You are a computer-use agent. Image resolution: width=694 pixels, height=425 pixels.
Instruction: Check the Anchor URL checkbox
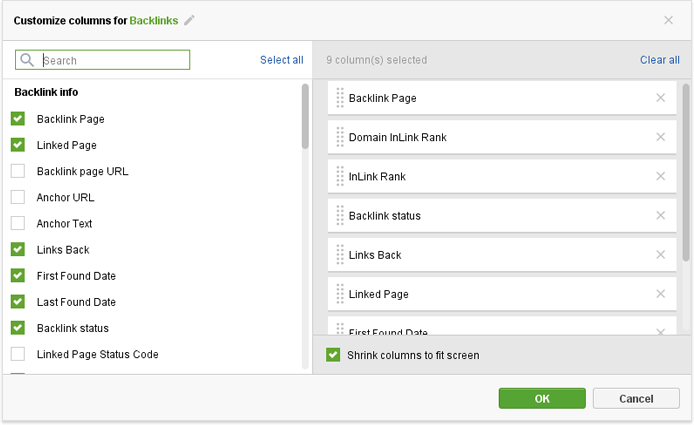pyautogui.click(x=18, y=197)
